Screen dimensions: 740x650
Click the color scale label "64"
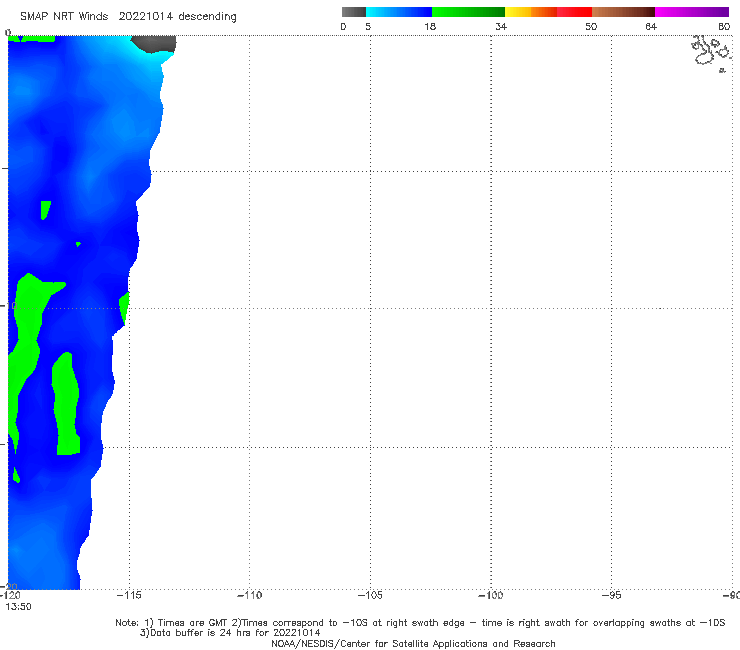point(651,26)
